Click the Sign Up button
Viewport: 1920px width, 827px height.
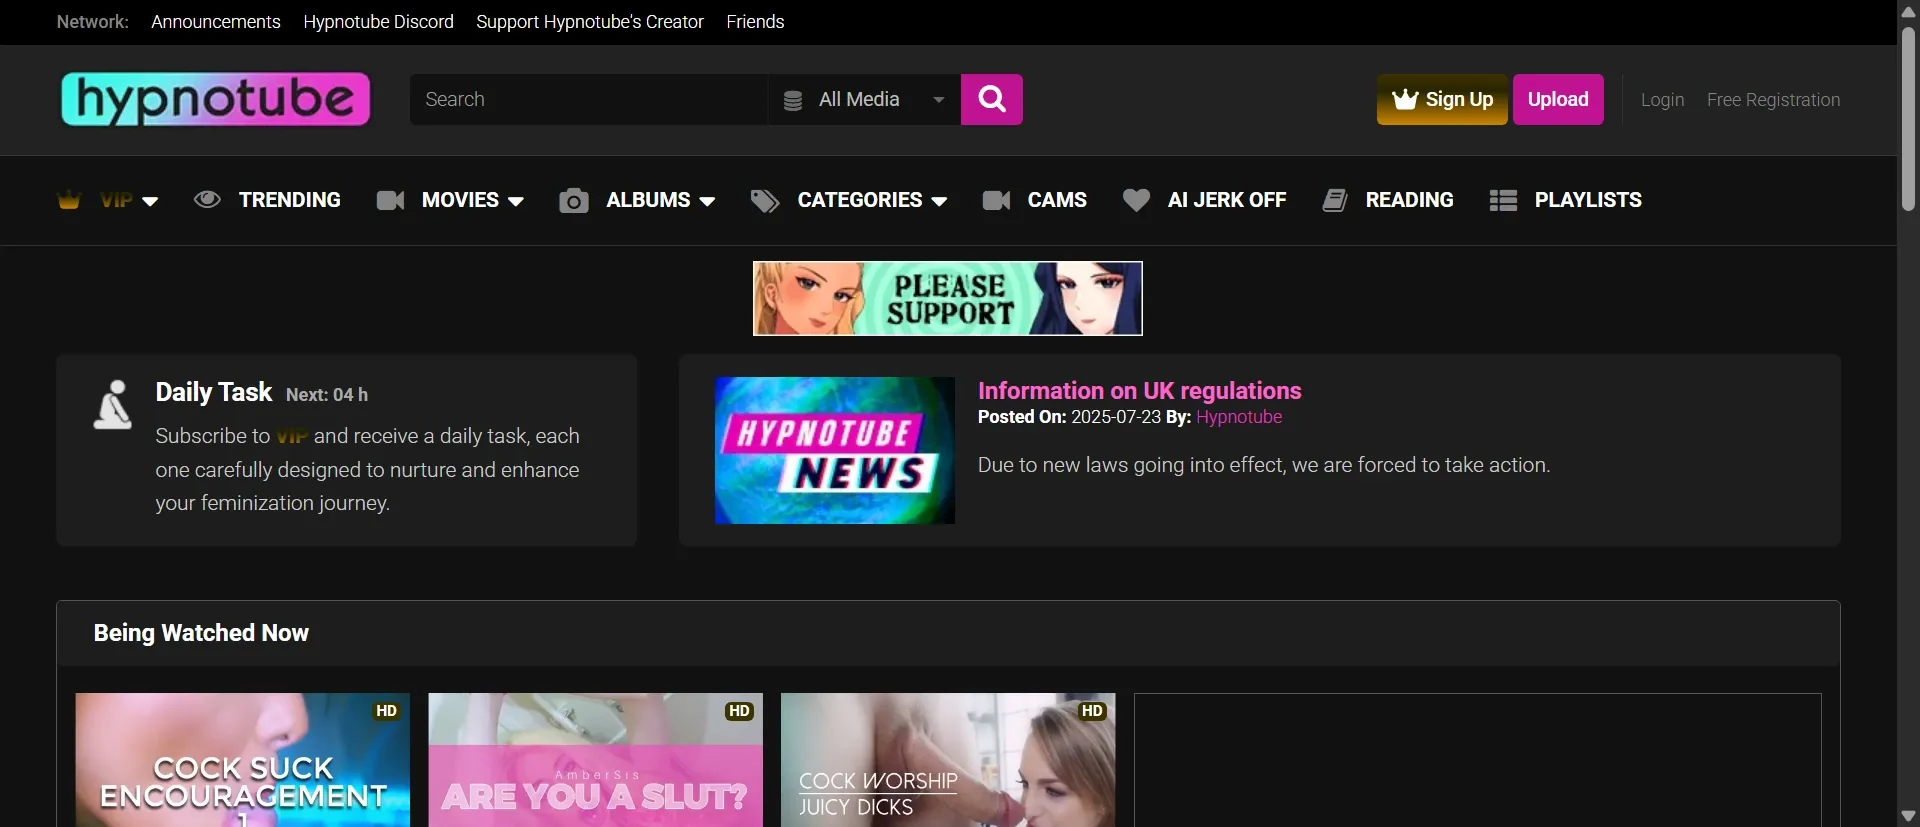click(1442, 99)
